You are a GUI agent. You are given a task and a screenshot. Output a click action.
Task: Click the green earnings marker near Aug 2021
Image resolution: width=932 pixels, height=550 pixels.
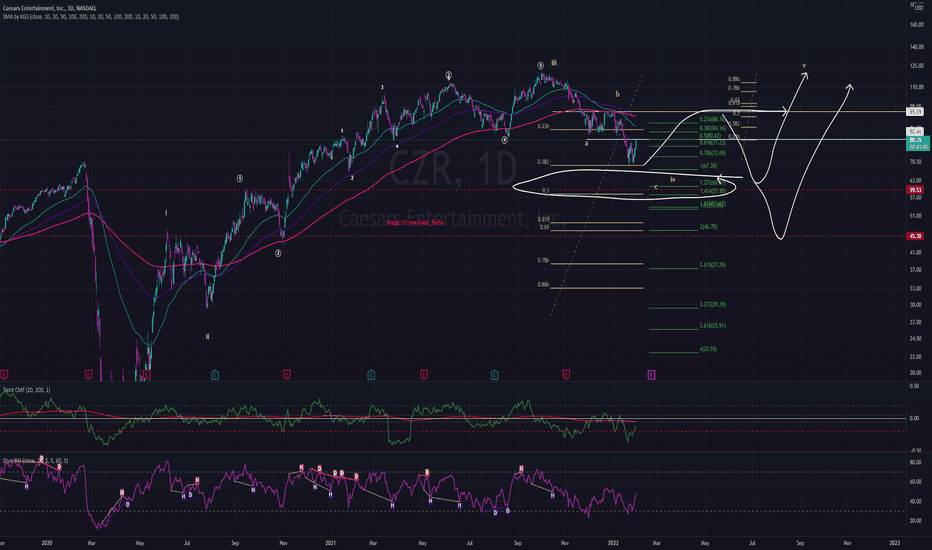(494, 375)
